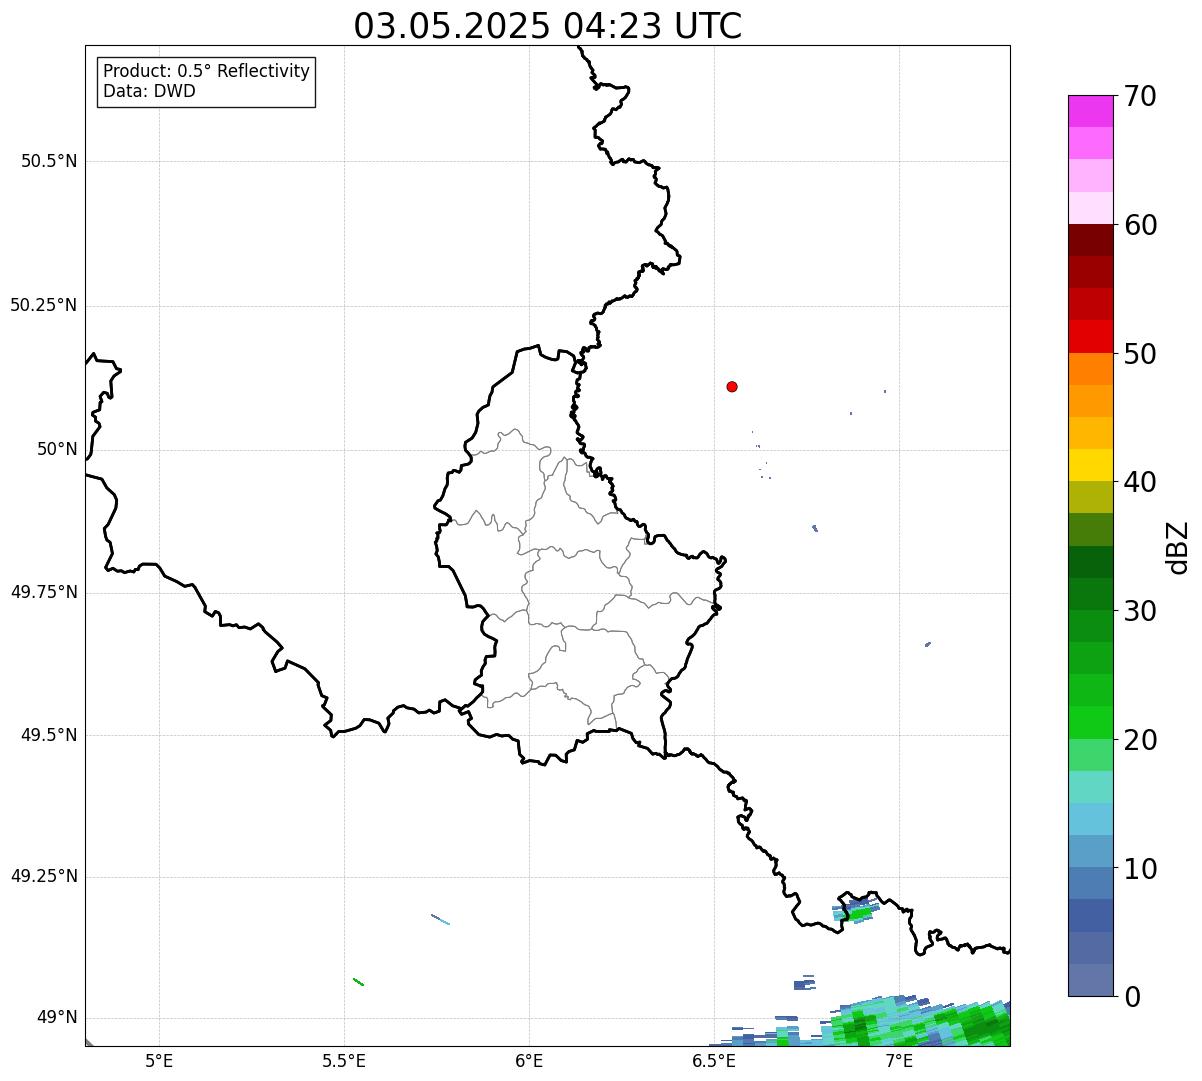Click the "49.25°N" latitude label
The image size is (1202, 1081).
44,876
